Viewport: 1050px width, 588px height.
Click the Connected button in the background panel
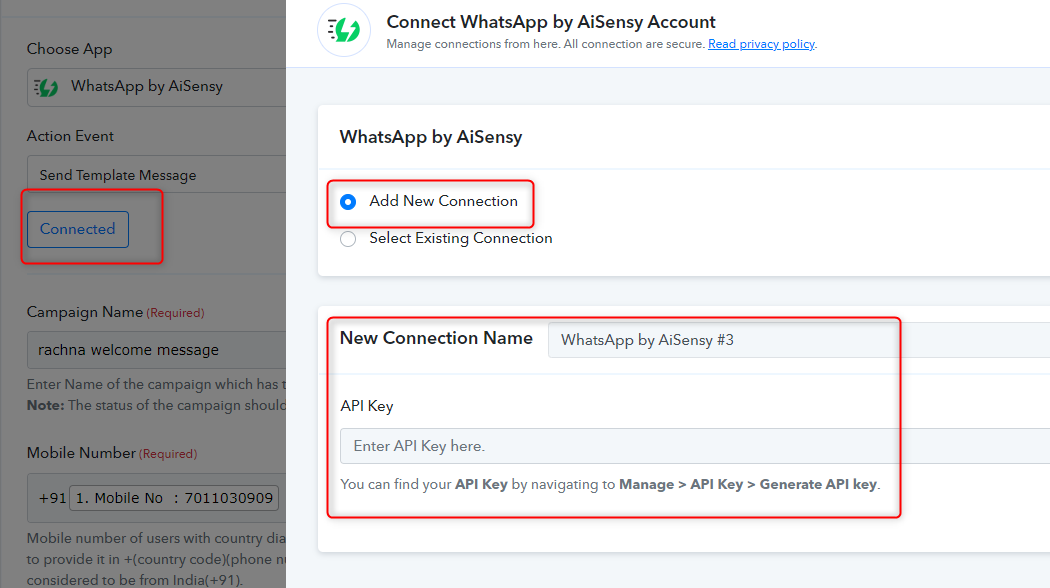tap(78, 229)
